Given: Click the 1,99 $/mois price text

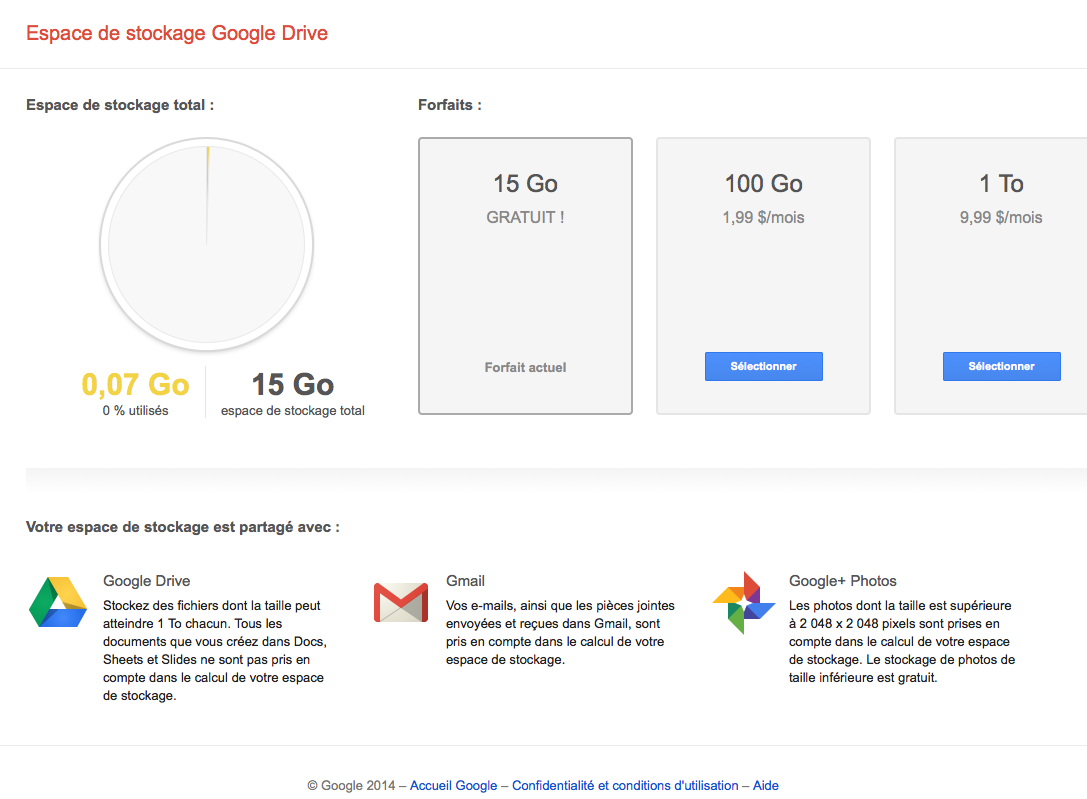Looking at the screenshot, I should (x=763, y=217).
